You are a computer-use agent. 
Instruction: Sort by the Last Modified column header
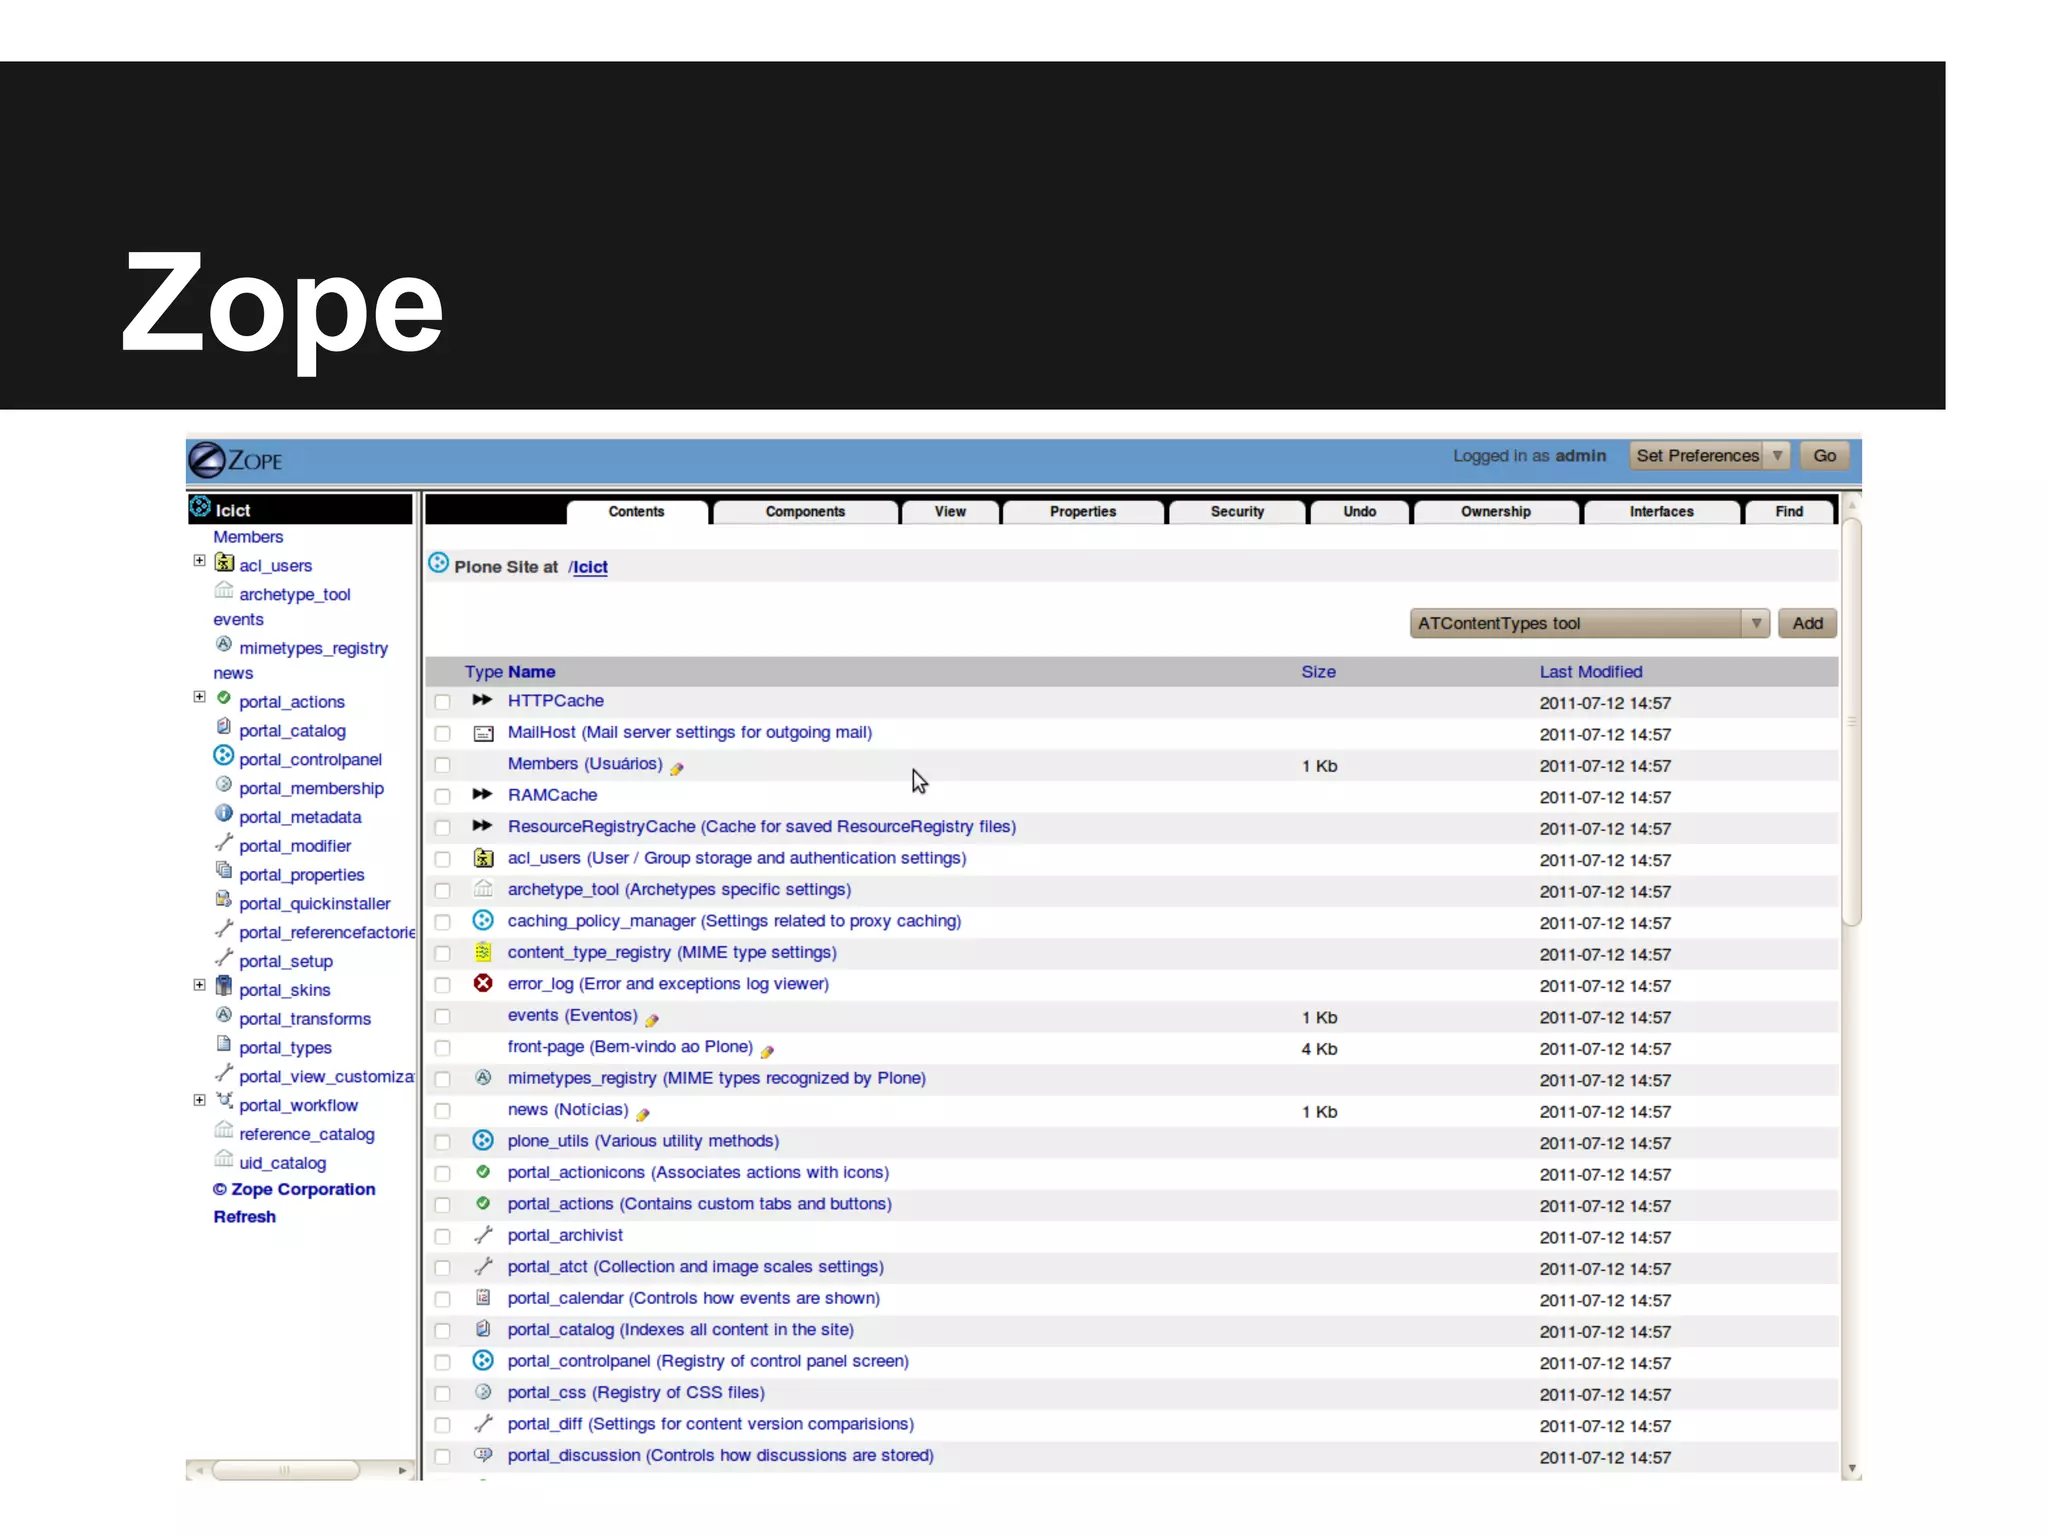click(1590, 672)
